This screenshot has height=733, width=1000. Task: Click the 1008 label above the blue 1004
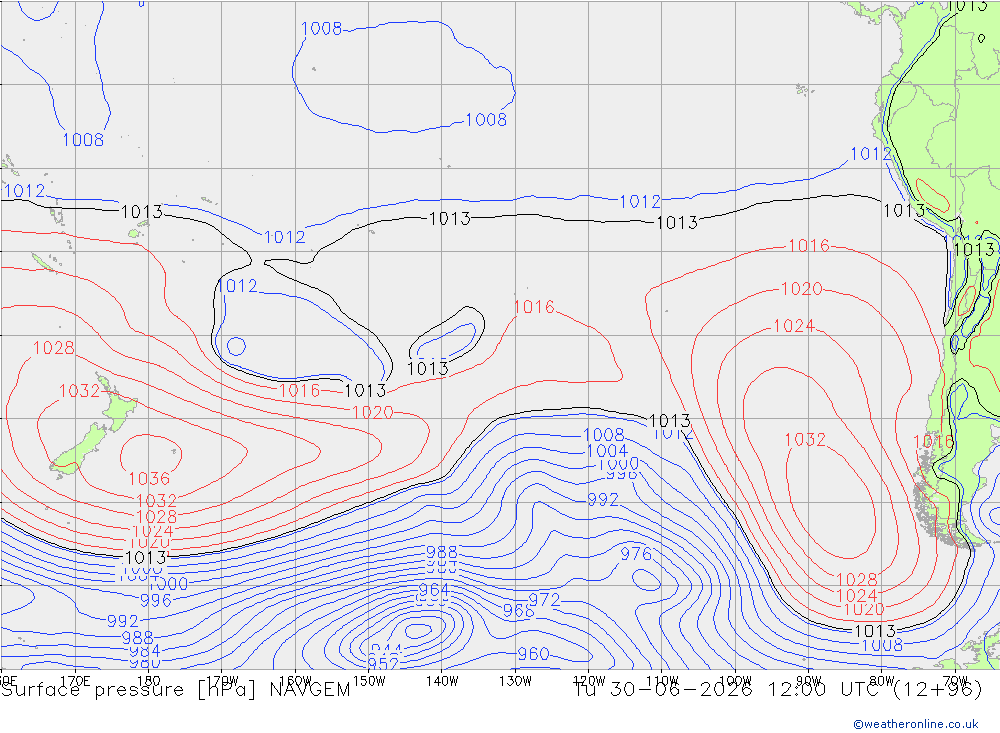[603, 435]
